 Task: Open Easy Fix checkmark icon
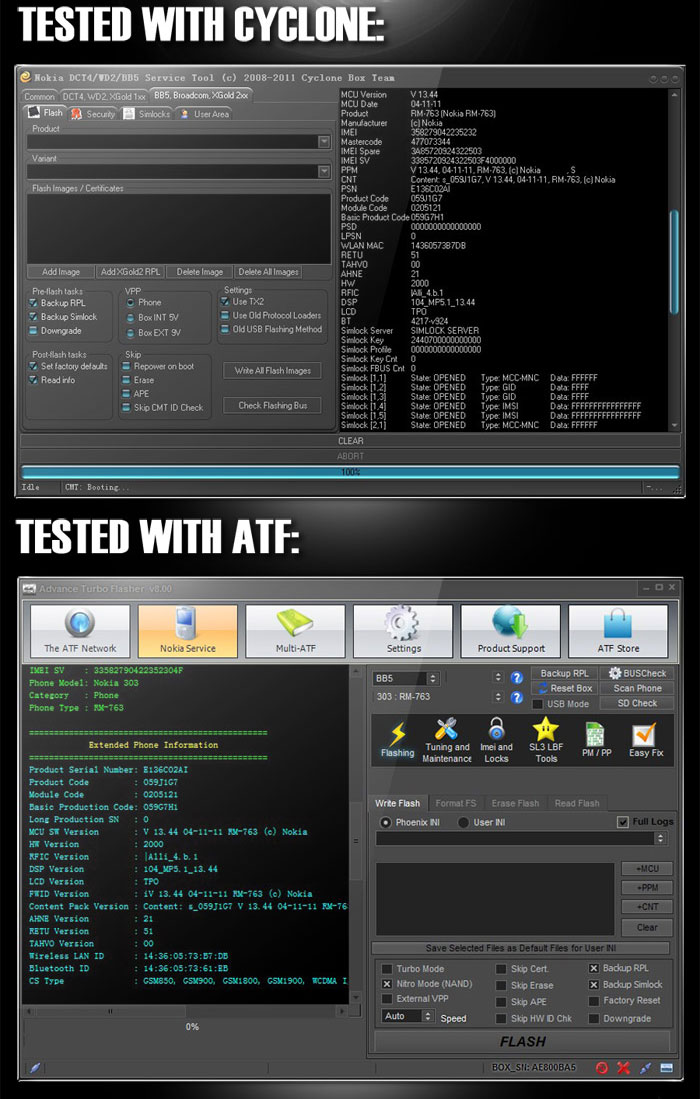[x=644, y=735]
